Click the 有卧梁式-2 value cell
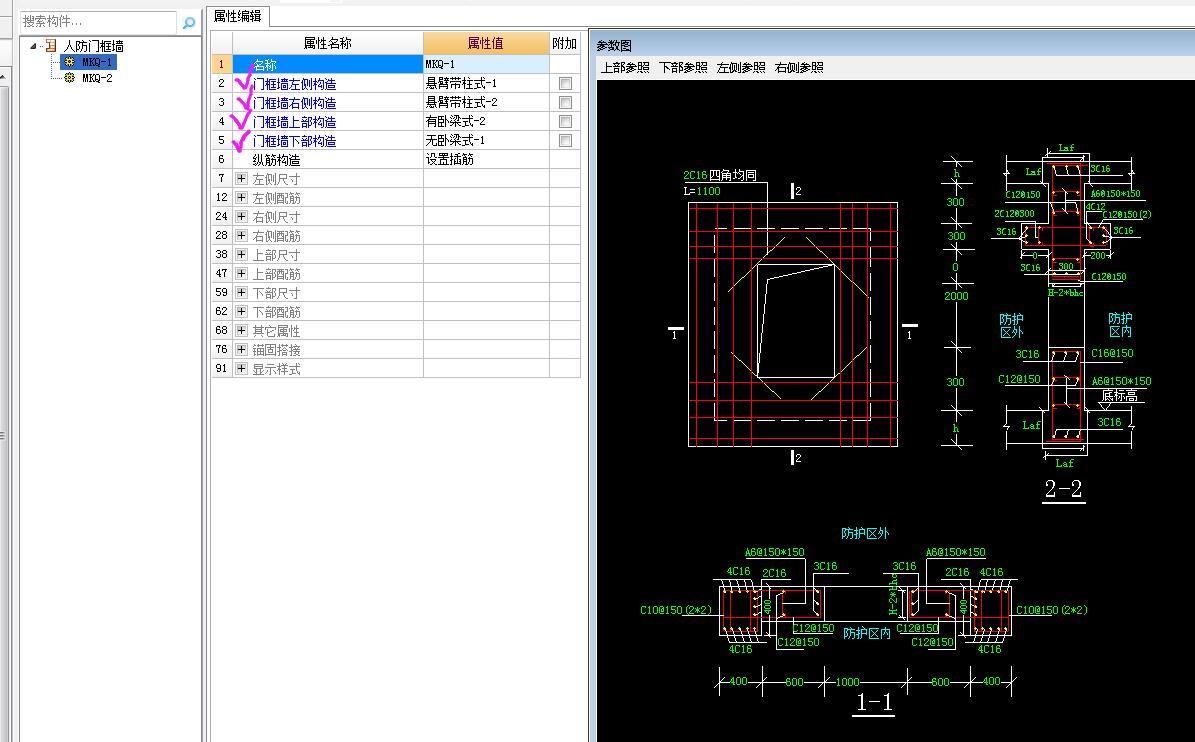 (485, 121)
